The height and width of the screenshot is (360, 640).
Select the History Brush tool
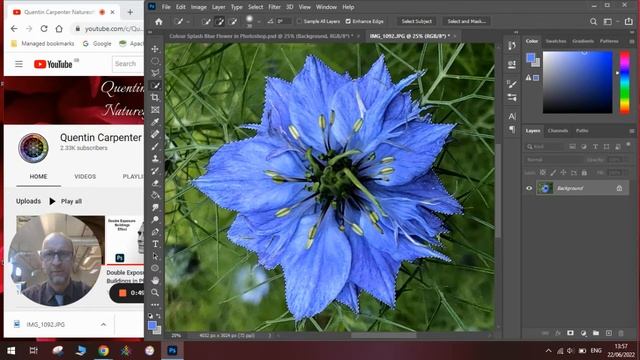pos(155,171)
